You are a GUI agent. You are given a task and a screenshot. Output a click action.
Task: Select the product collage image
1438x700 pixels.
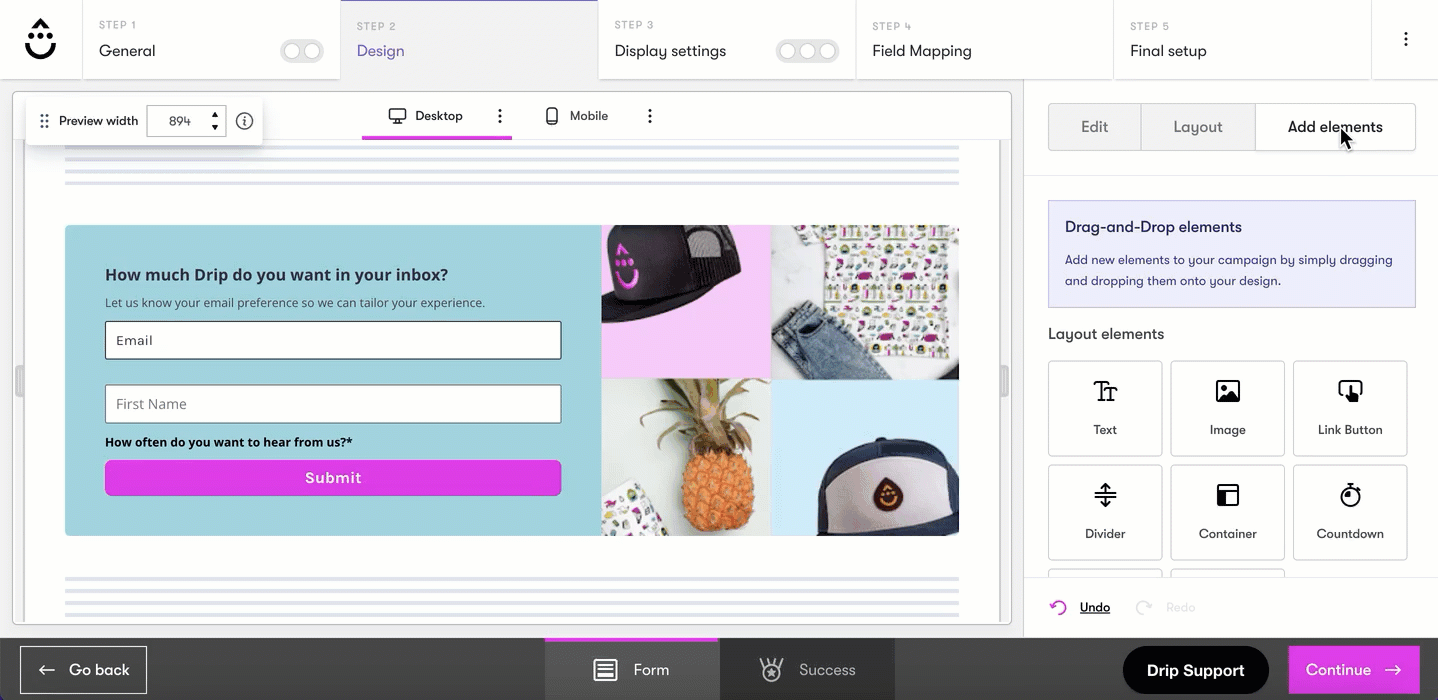click(x=780, y=380)
